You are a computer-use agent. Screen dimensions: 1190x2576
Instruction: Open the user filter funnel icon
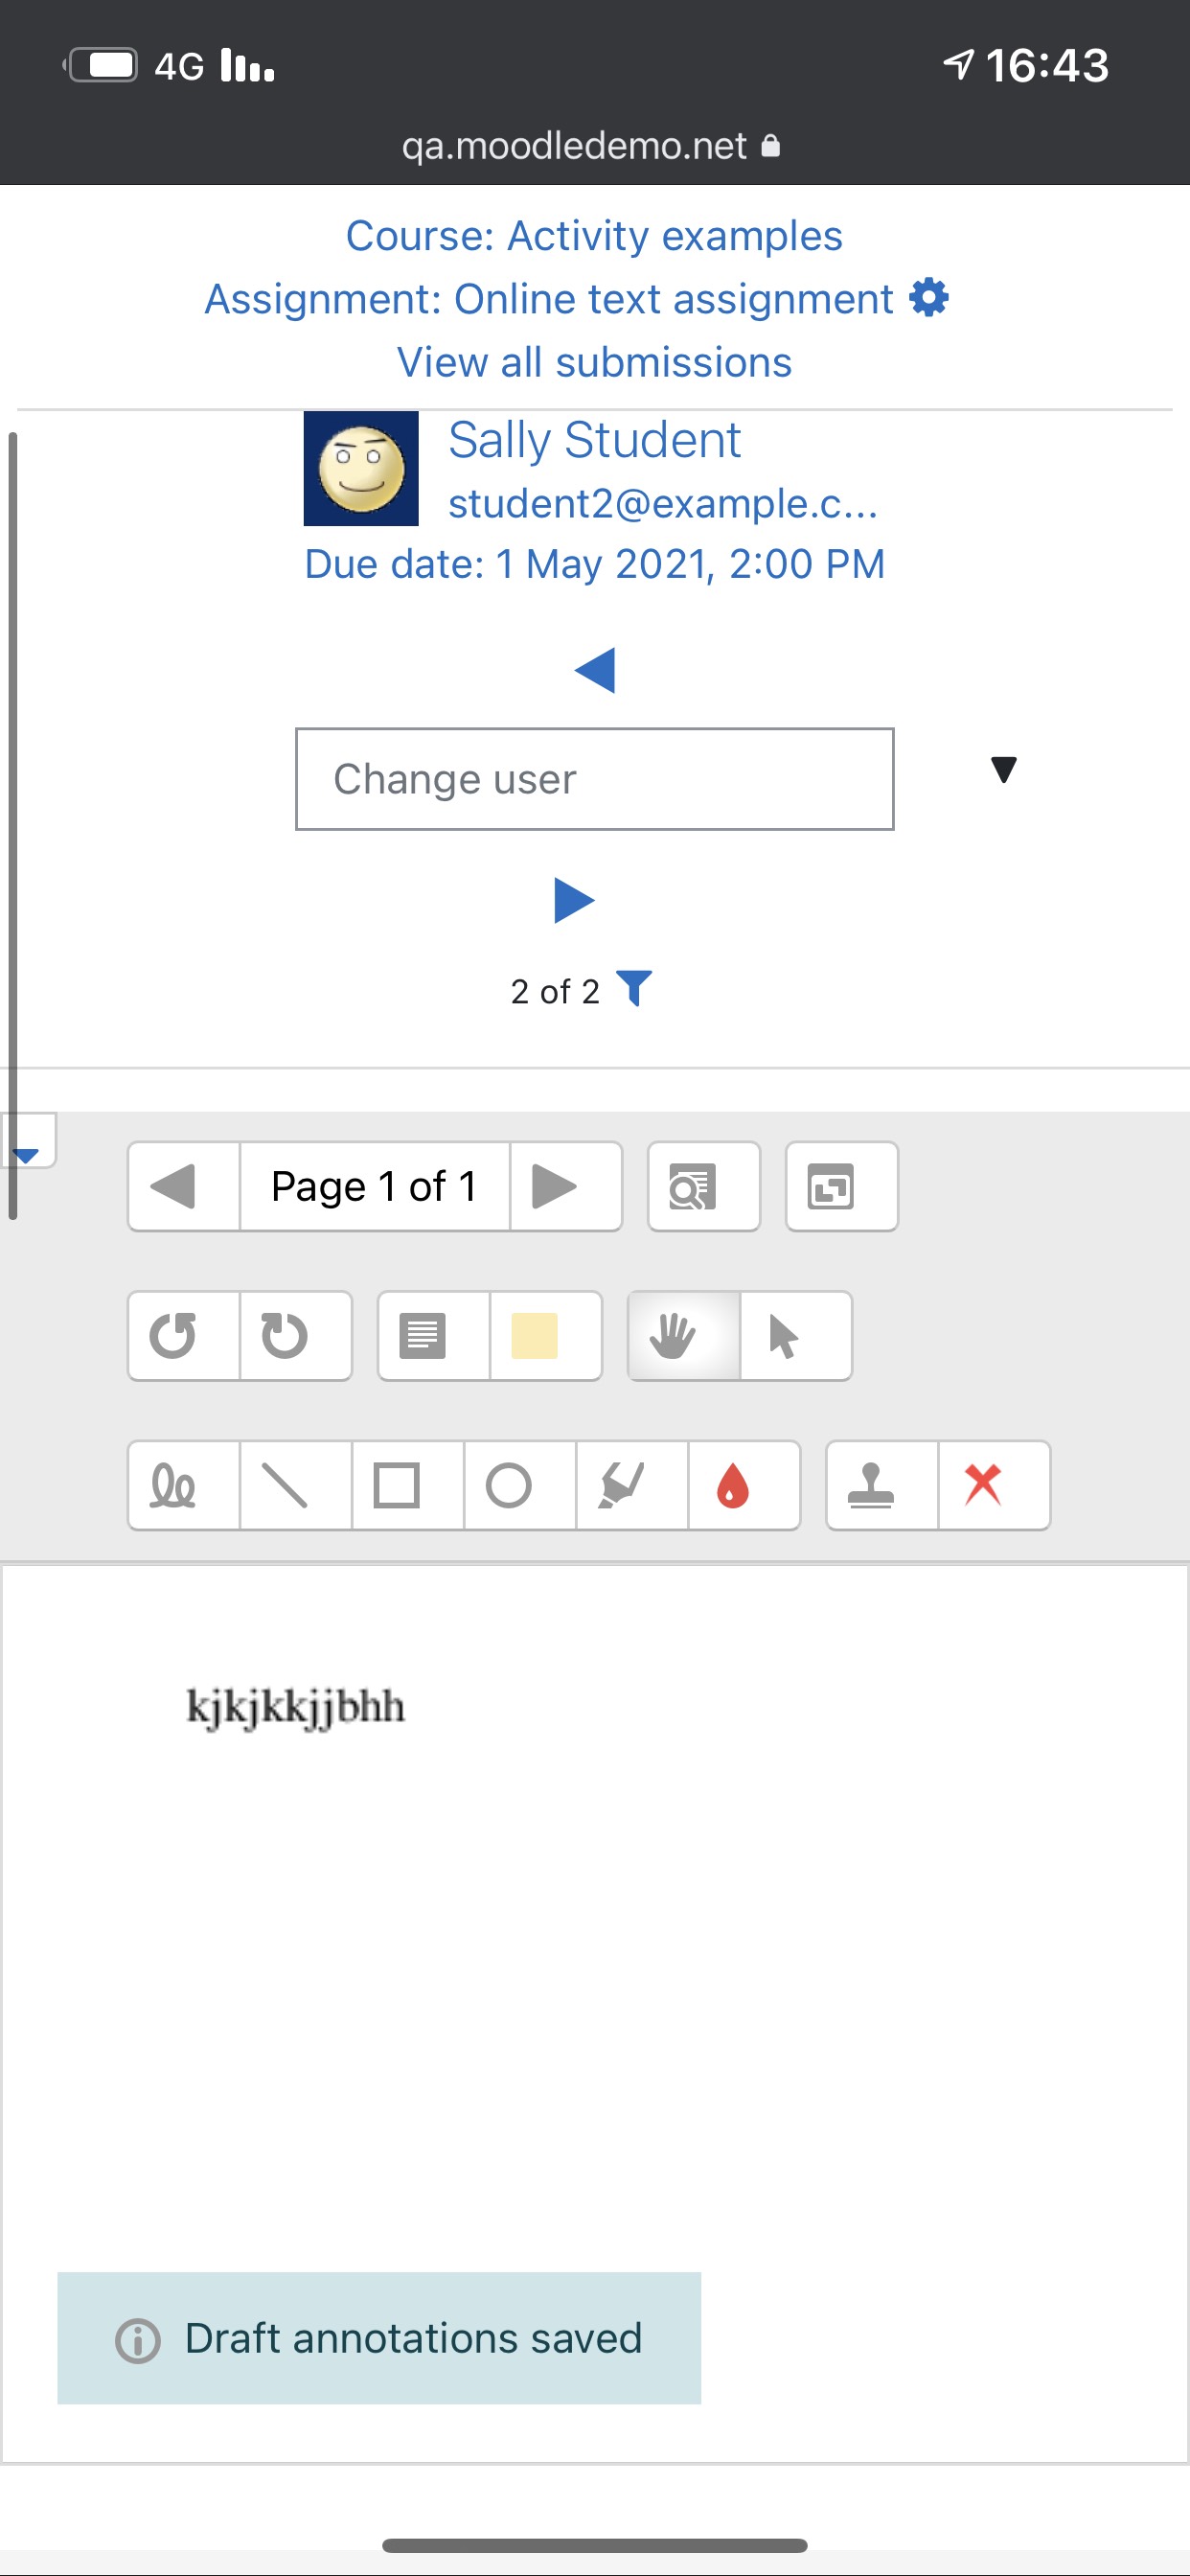tap(634, 988)
